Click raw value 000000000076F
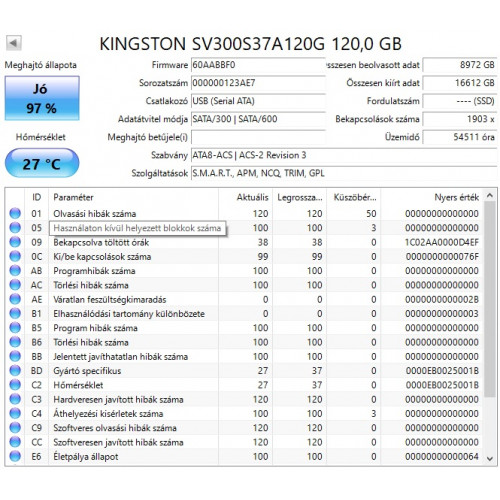Image resolution: width=500 pixels, height=500 pixels. [x=442, y=257]
